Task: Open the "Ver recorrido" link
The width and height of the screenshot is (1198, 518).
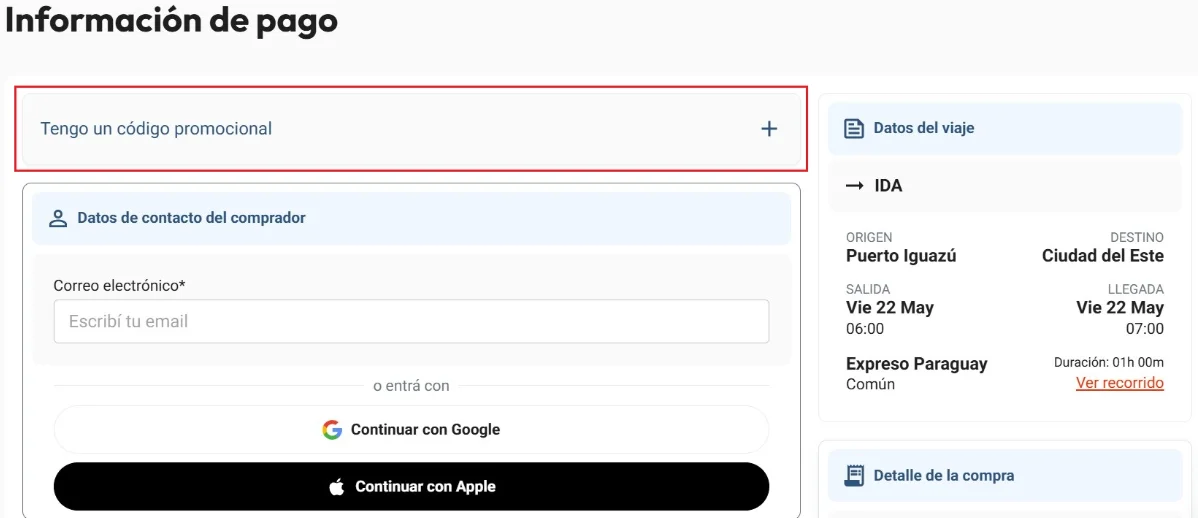Action: (1119, 383)
